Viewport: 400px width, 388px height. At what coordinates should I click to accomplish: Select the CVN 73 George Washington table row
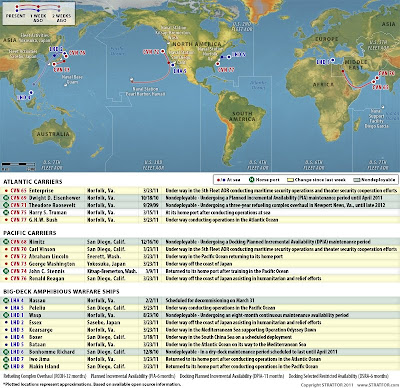pos(200,264)
